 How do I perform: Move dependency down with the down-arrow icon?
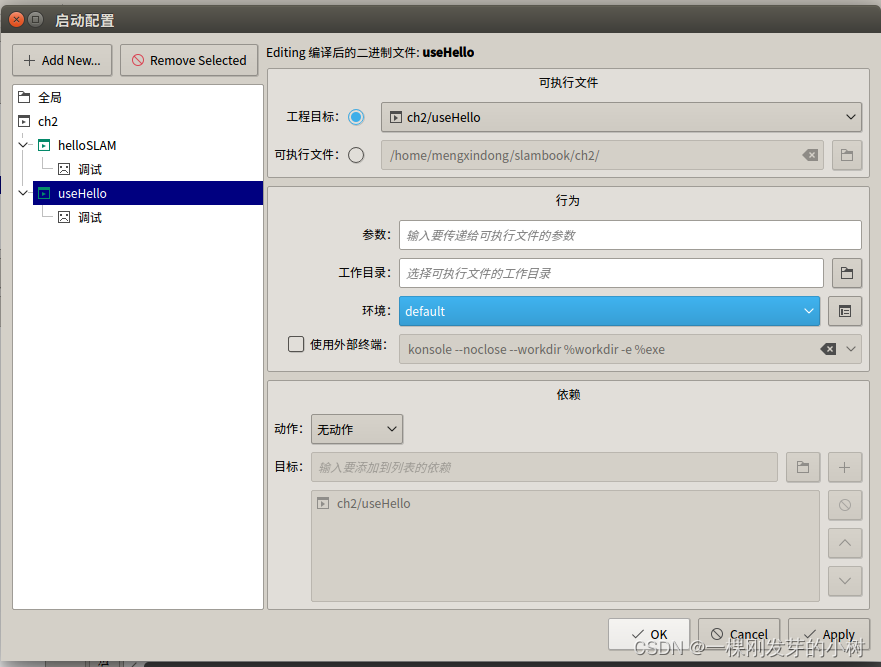tap(844, 580)
